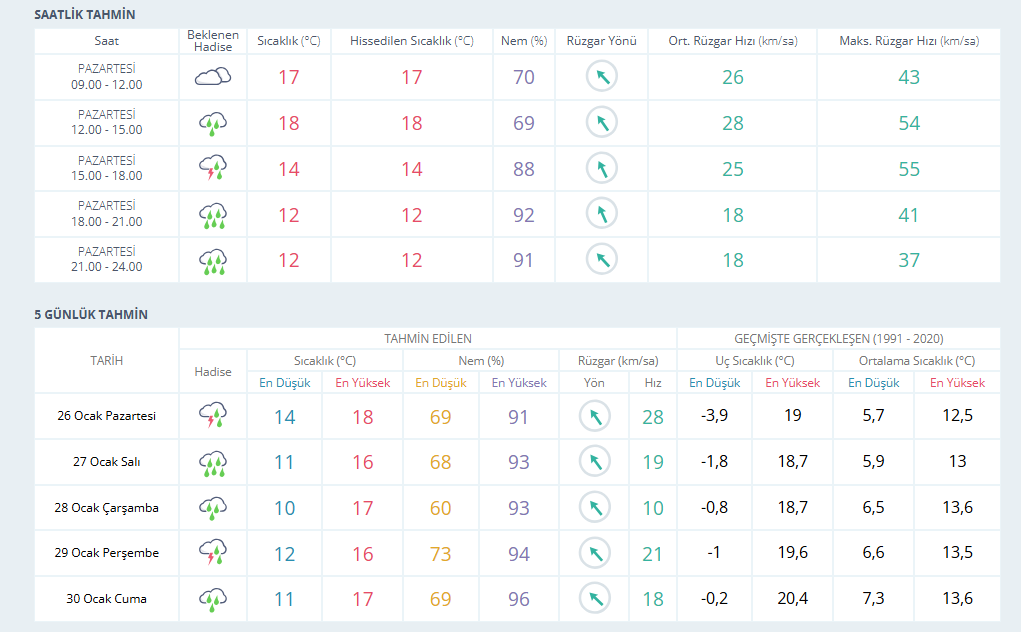Click the cloudy icon for 09.00 - 12.00
This screenshot has width=1021, height=632.
click(x=212, y=77)
